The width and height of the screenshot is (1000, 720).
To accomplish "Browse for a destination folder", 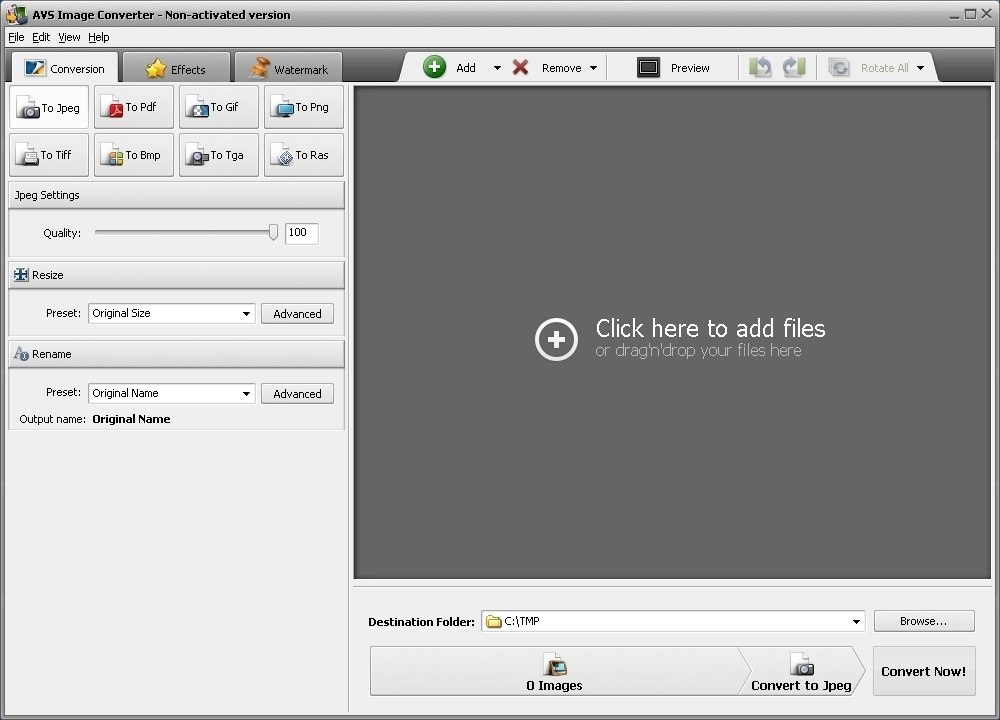I will [x=923, y=621].
